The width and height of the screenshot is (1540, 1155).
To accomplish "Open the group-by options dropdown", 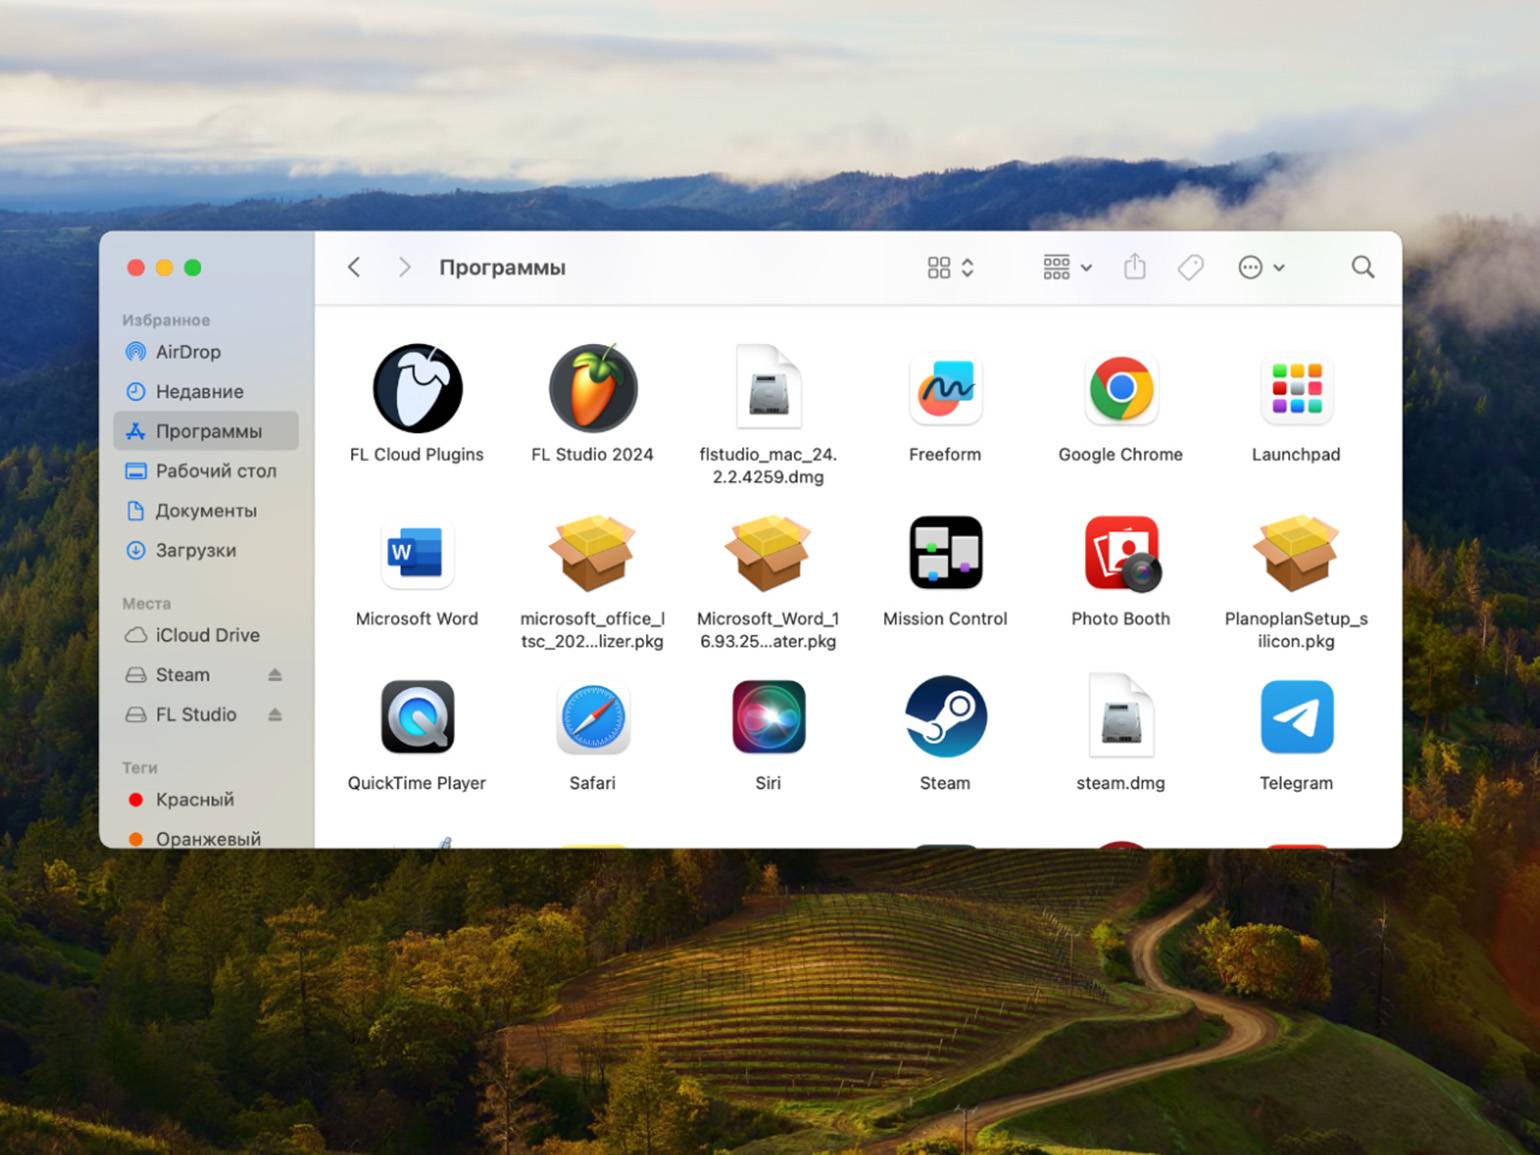I will coord(1067,267).
